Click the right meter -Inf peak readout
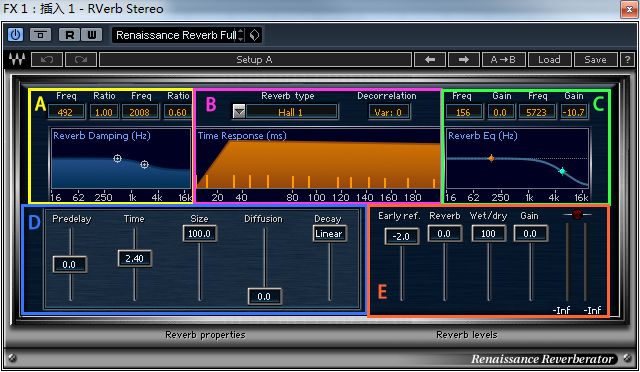Screen dimensions: 640x372 click(592, 310)
